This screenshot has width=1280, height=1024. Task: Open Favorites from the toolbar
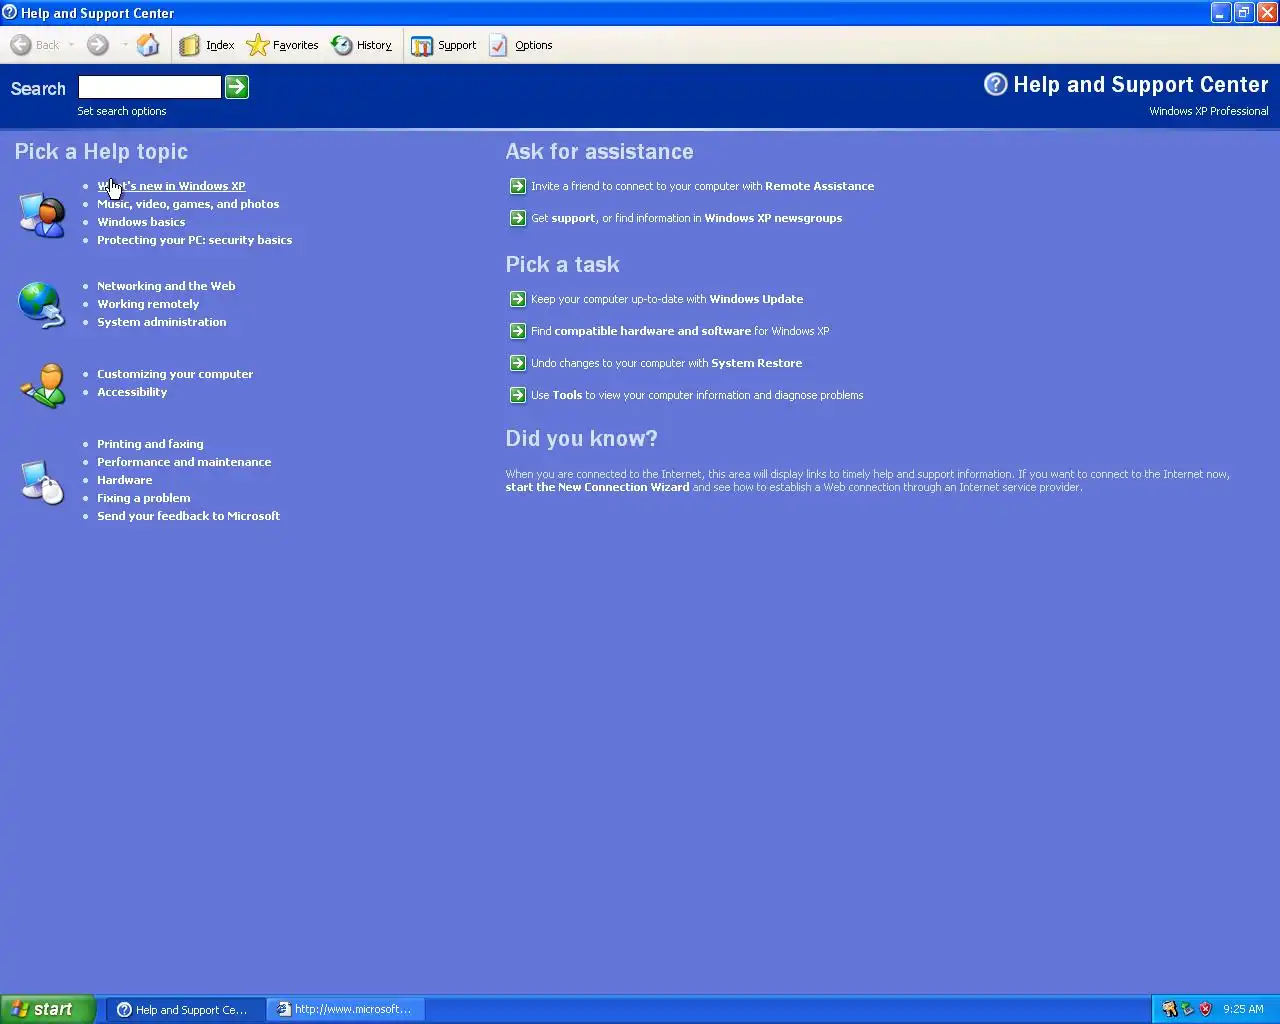pos(282,45)
